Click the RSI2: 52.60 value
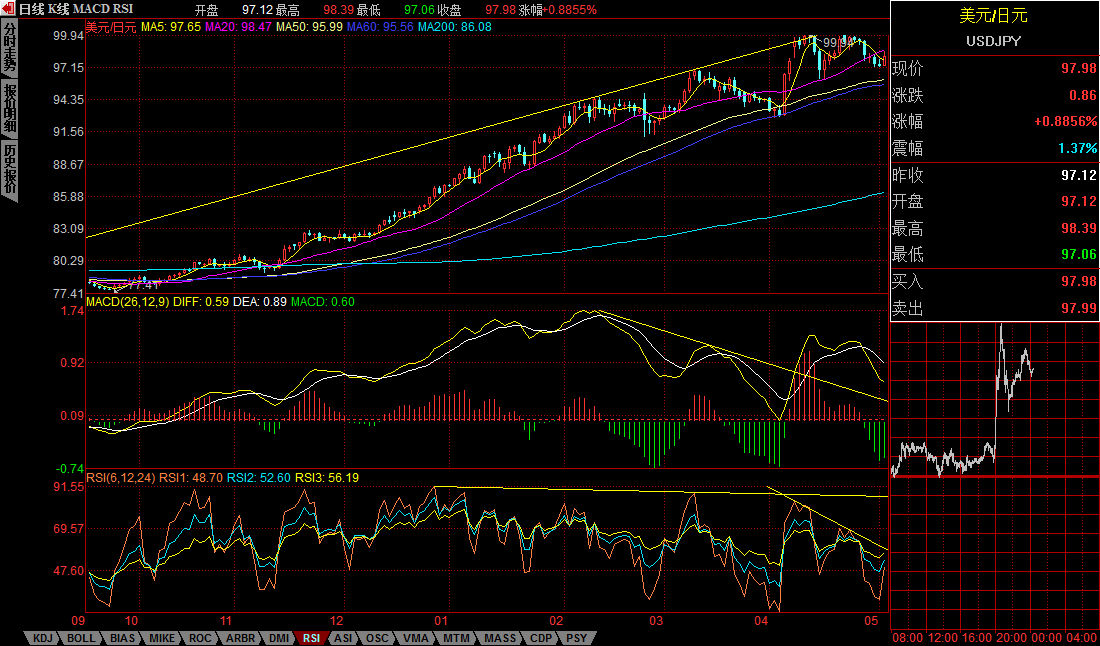 point(259,478)
